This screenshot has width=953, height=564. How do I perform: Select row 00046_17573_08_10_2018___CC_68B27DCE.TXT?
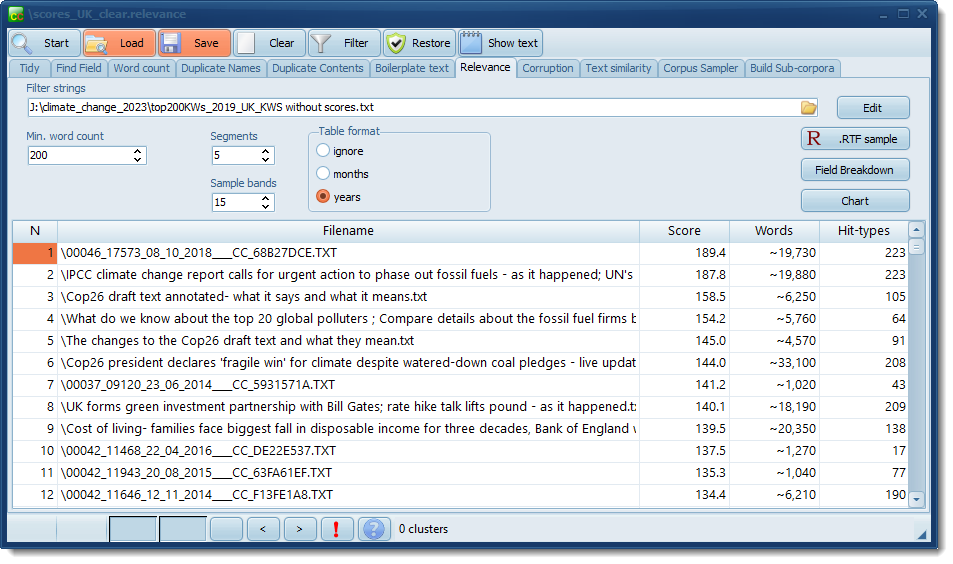[460, 253]
